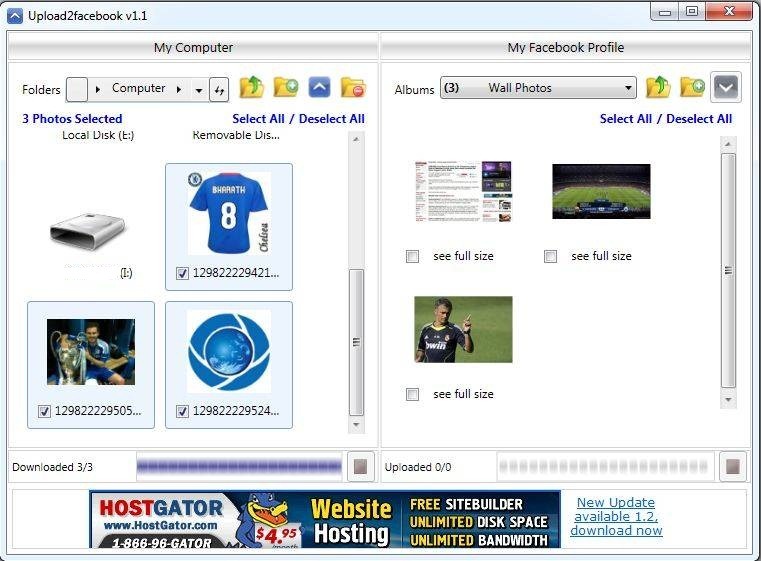Open the New Update available 1.2 link
The height and width of the screenshot is (561, 761).
(x=616, y=516)
